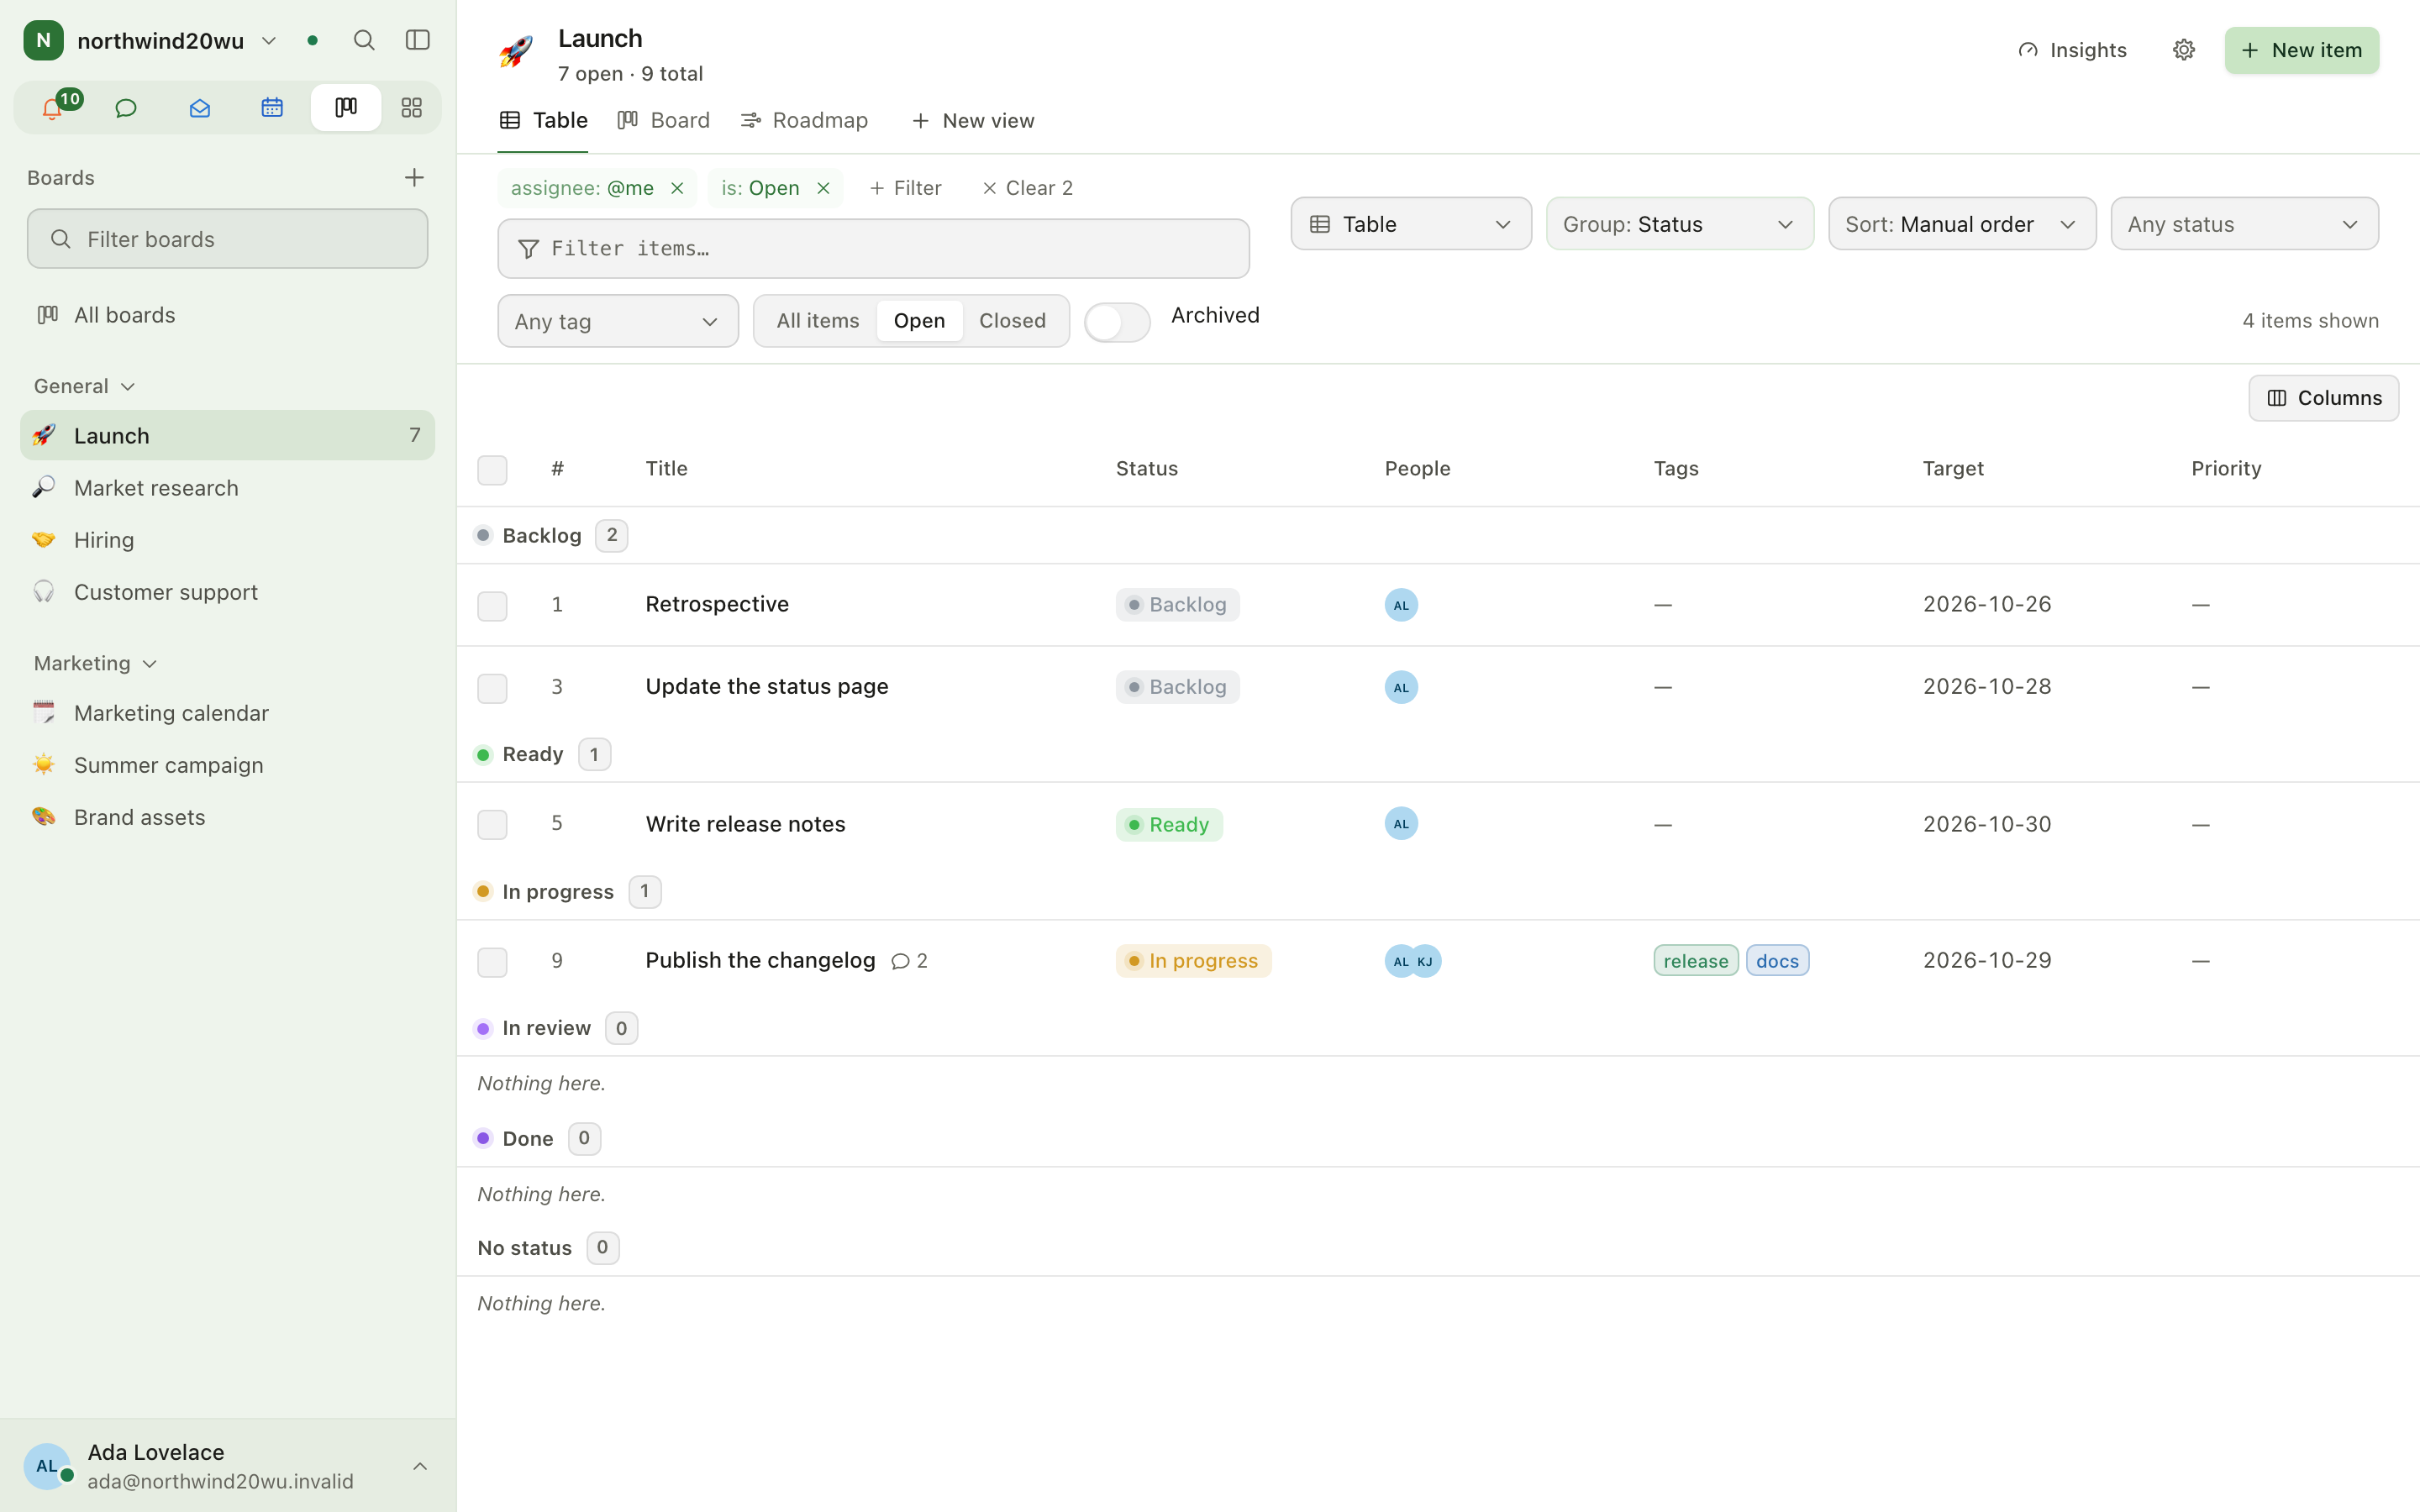
Task: Open the Any status dropdown
Action: tap(2244, 224)
